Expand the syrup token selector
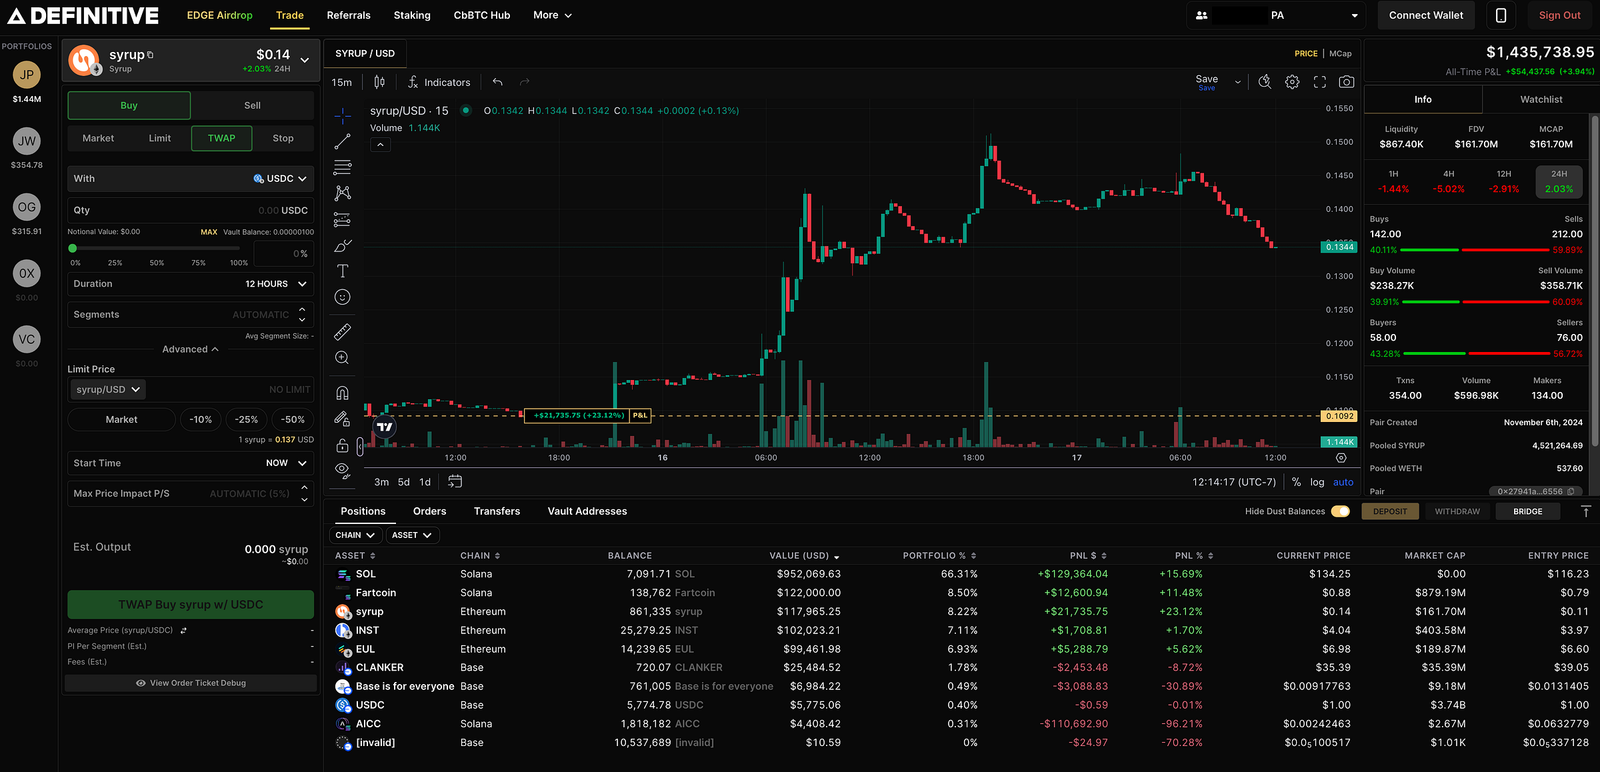The width and height of the screenshot is (1600, 772). (x=305, y=60)
